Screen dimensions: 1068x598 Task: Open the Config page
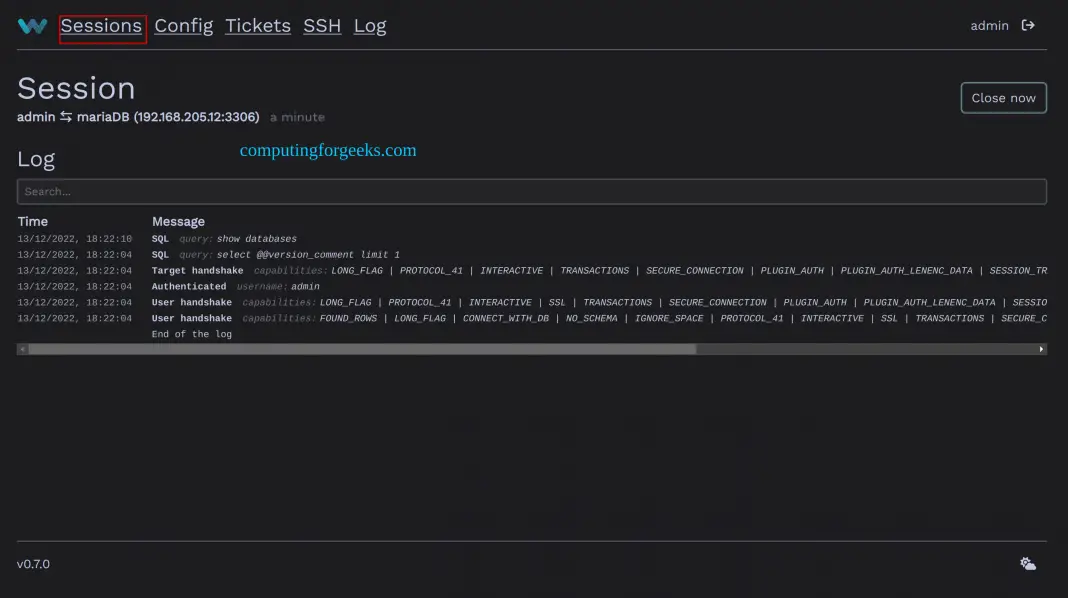[x=184, y=25]
